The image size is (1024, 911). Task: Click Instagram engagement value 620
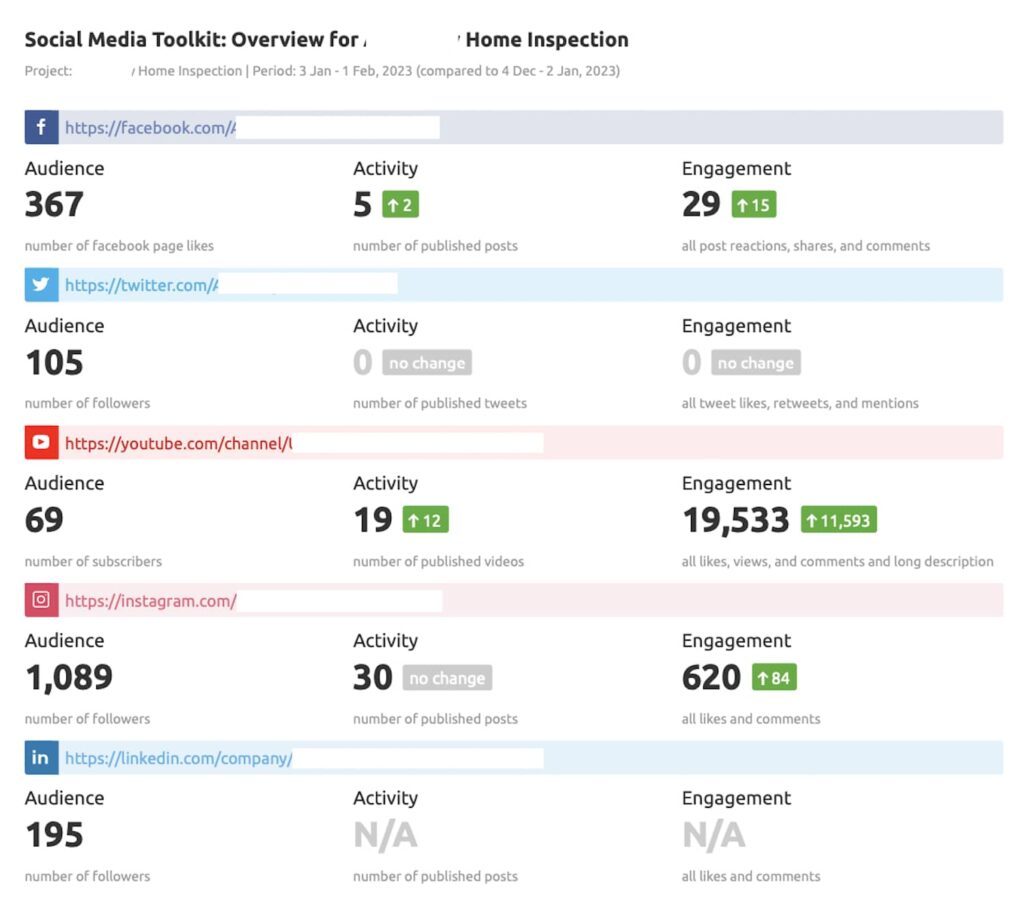click(x=711, y=677)
